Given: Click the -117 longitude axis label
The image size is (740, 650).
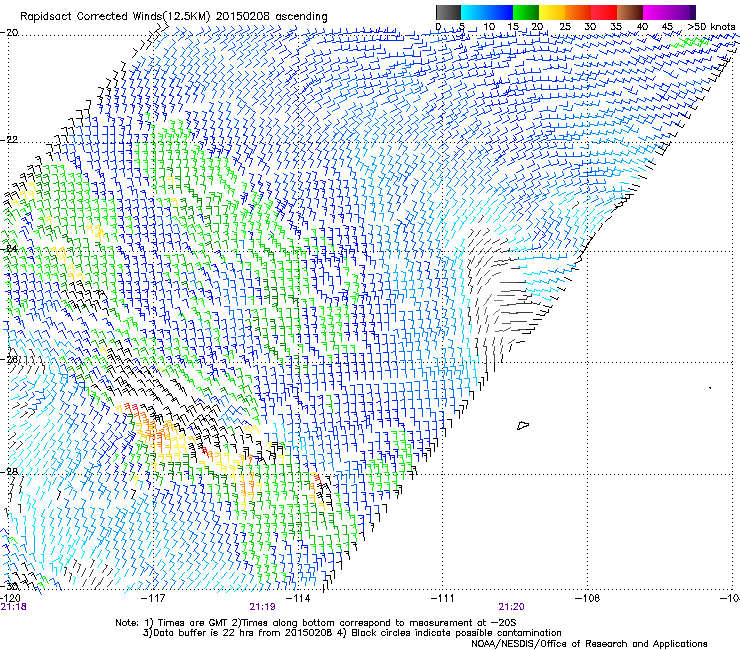Looking at the screenshot, I should point(154,598).
